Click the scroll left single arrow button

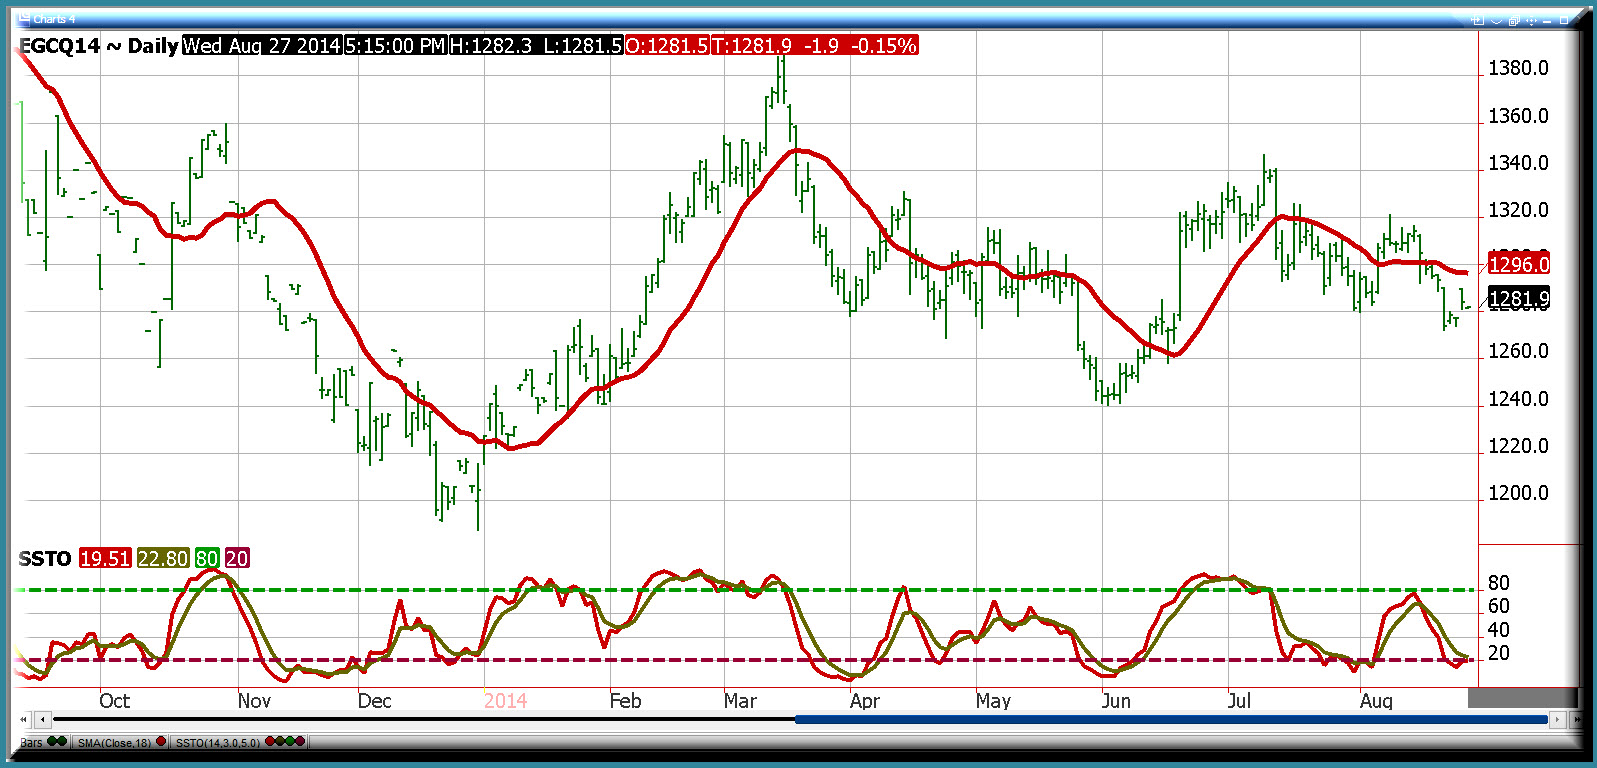tap(42, 719)
